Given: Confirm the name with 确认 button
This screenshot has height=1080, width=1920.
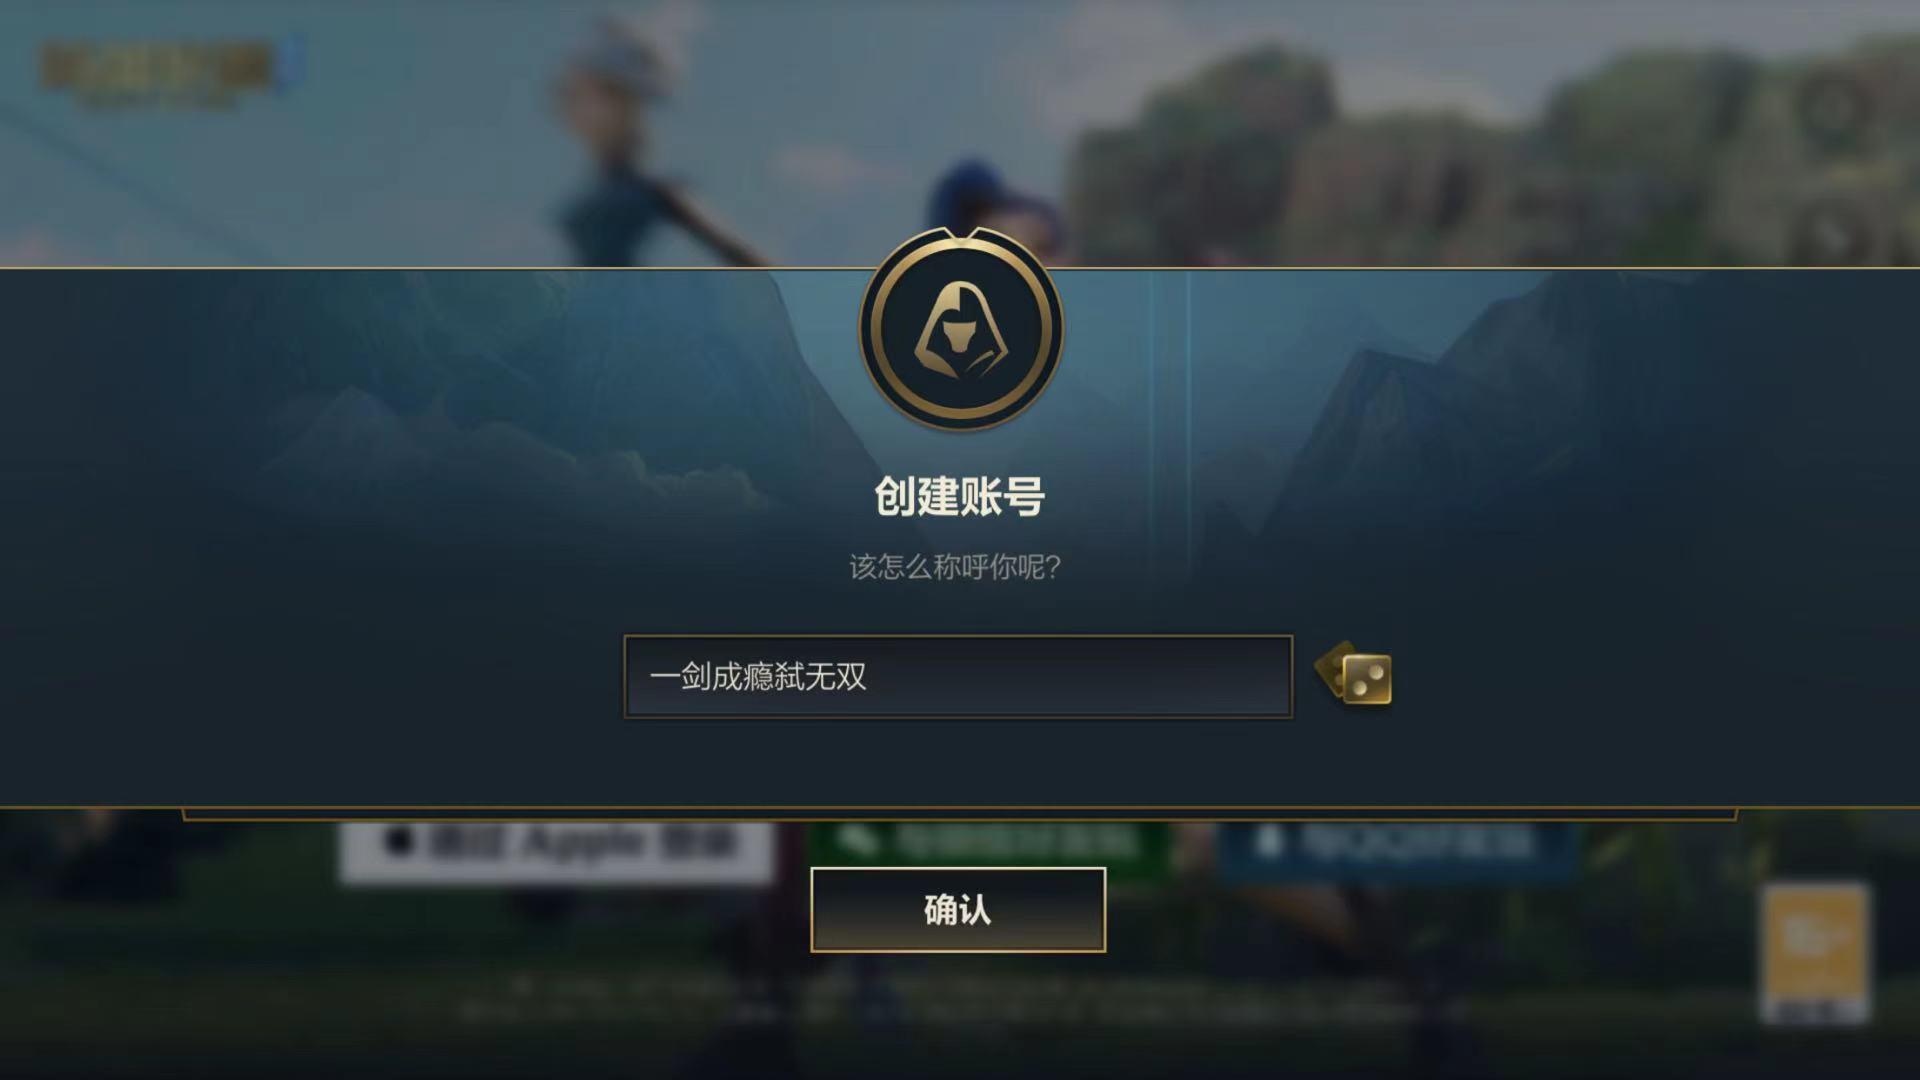Looking at the screenshot, I should pos(958,910).
